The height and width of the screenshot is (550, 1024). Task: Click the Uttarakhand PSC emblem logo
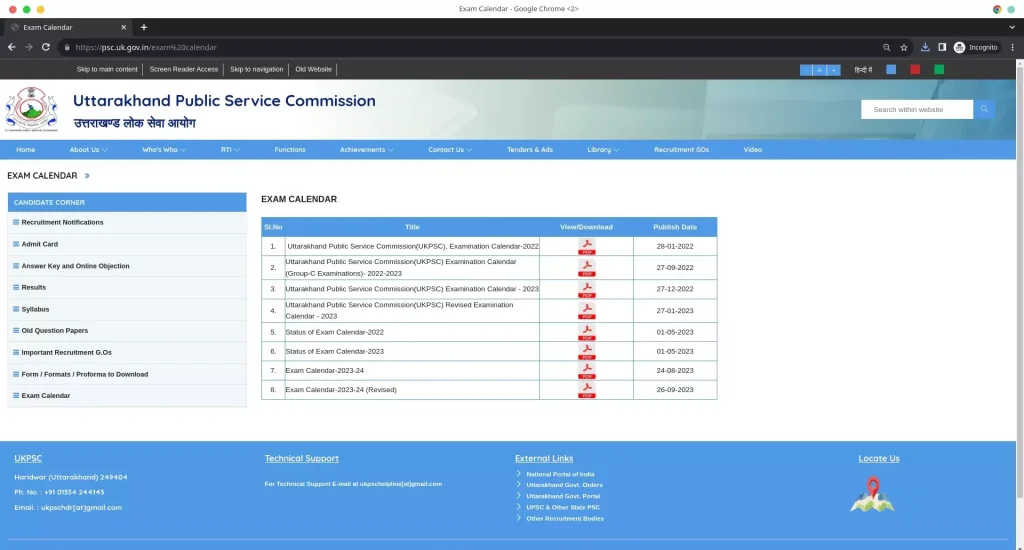tap(31, 109)
